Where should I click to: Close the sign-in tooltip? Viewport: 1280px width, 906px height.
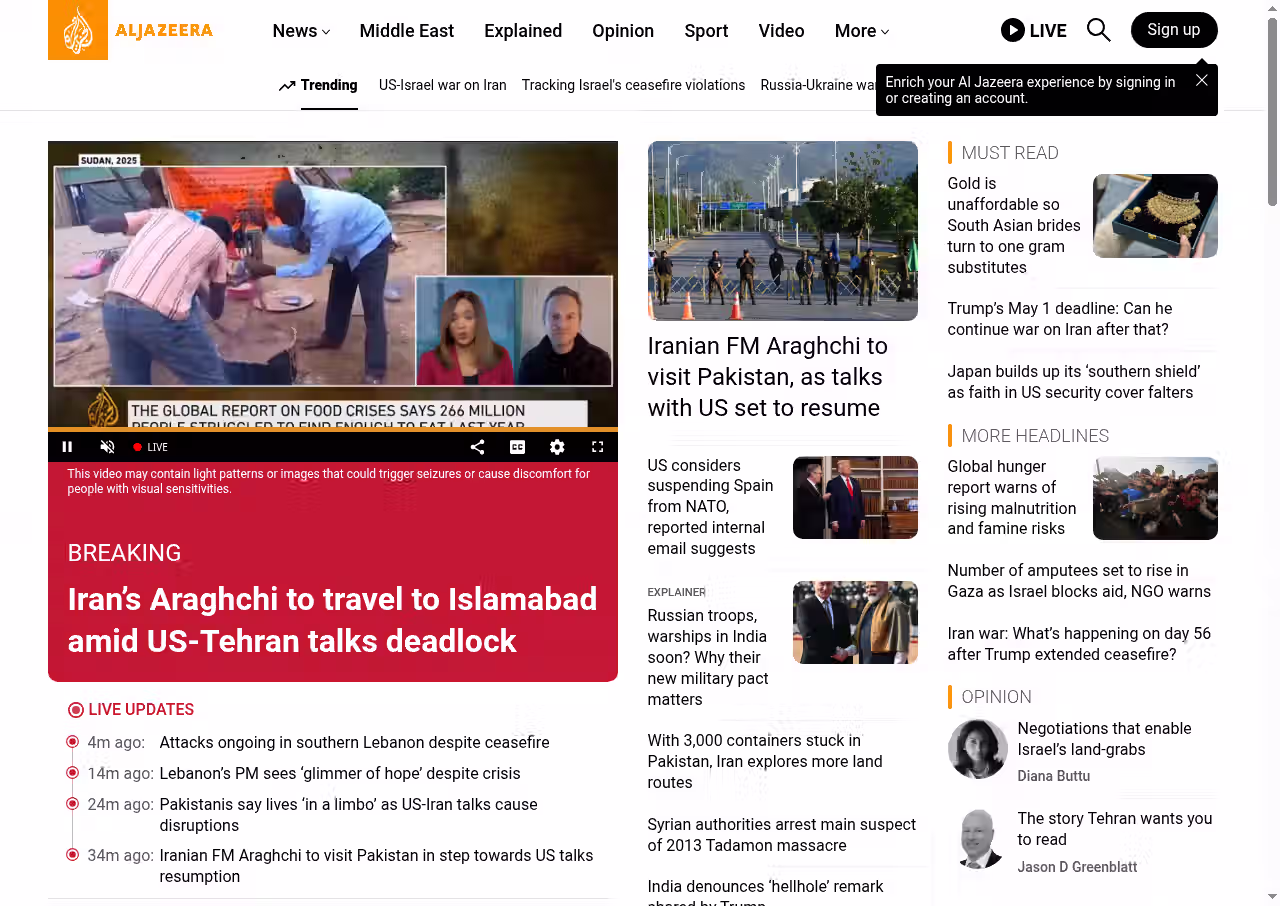[x=1201, y=80]
